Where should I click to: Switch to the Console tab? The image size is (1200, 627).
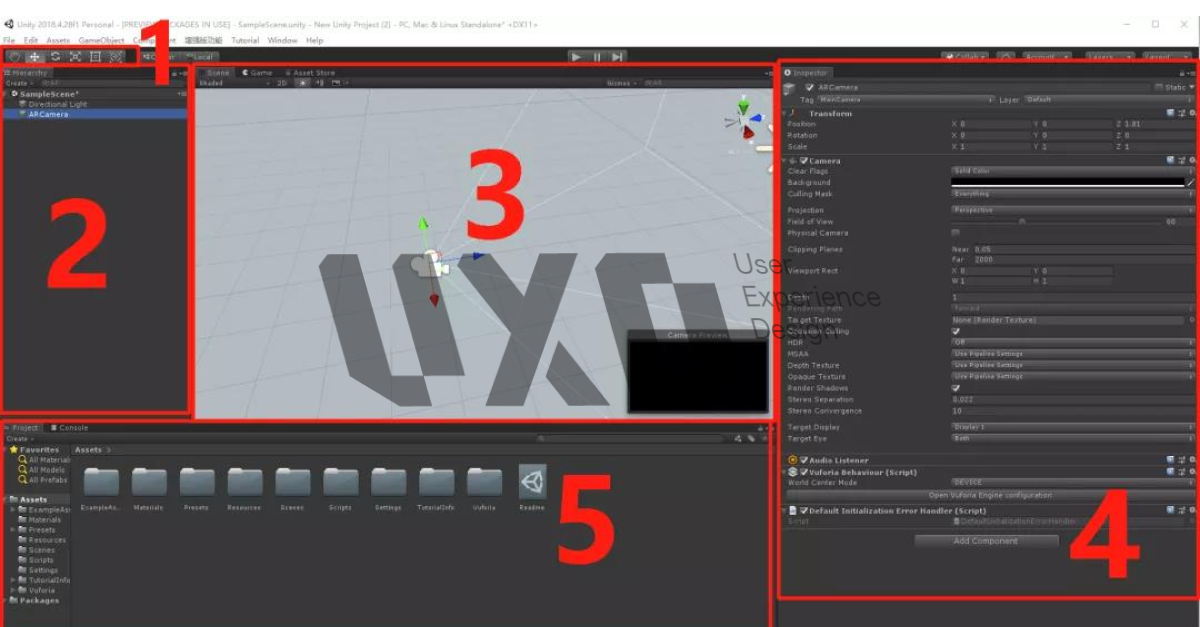pos(70,428)
